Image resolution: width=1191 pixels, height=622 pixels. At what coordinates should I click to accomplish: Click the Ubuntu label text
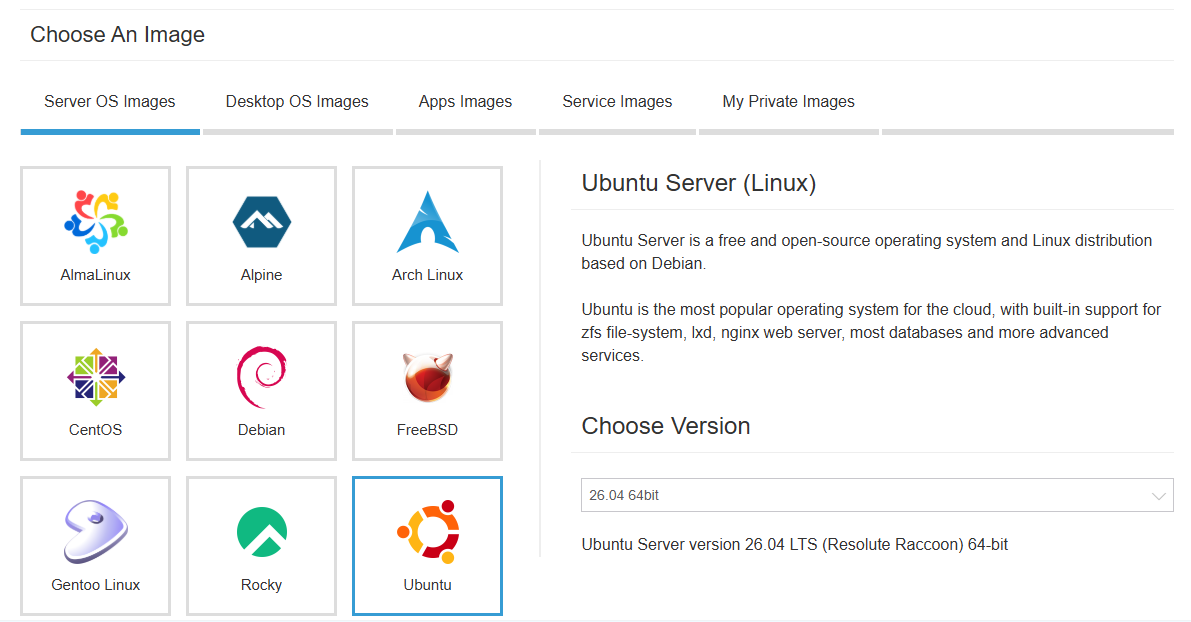428,585
